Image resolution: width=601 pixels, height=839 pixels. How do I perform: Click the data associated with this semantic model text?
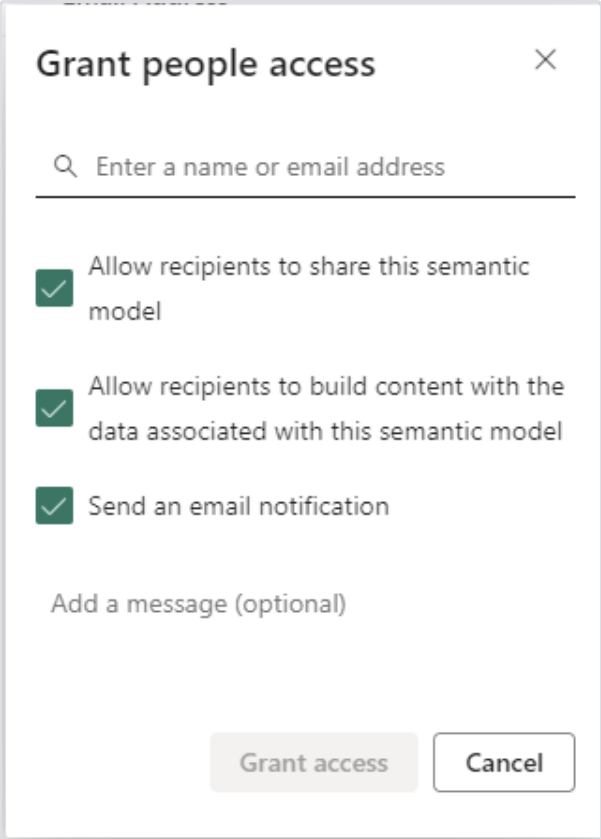coord(325,431)
